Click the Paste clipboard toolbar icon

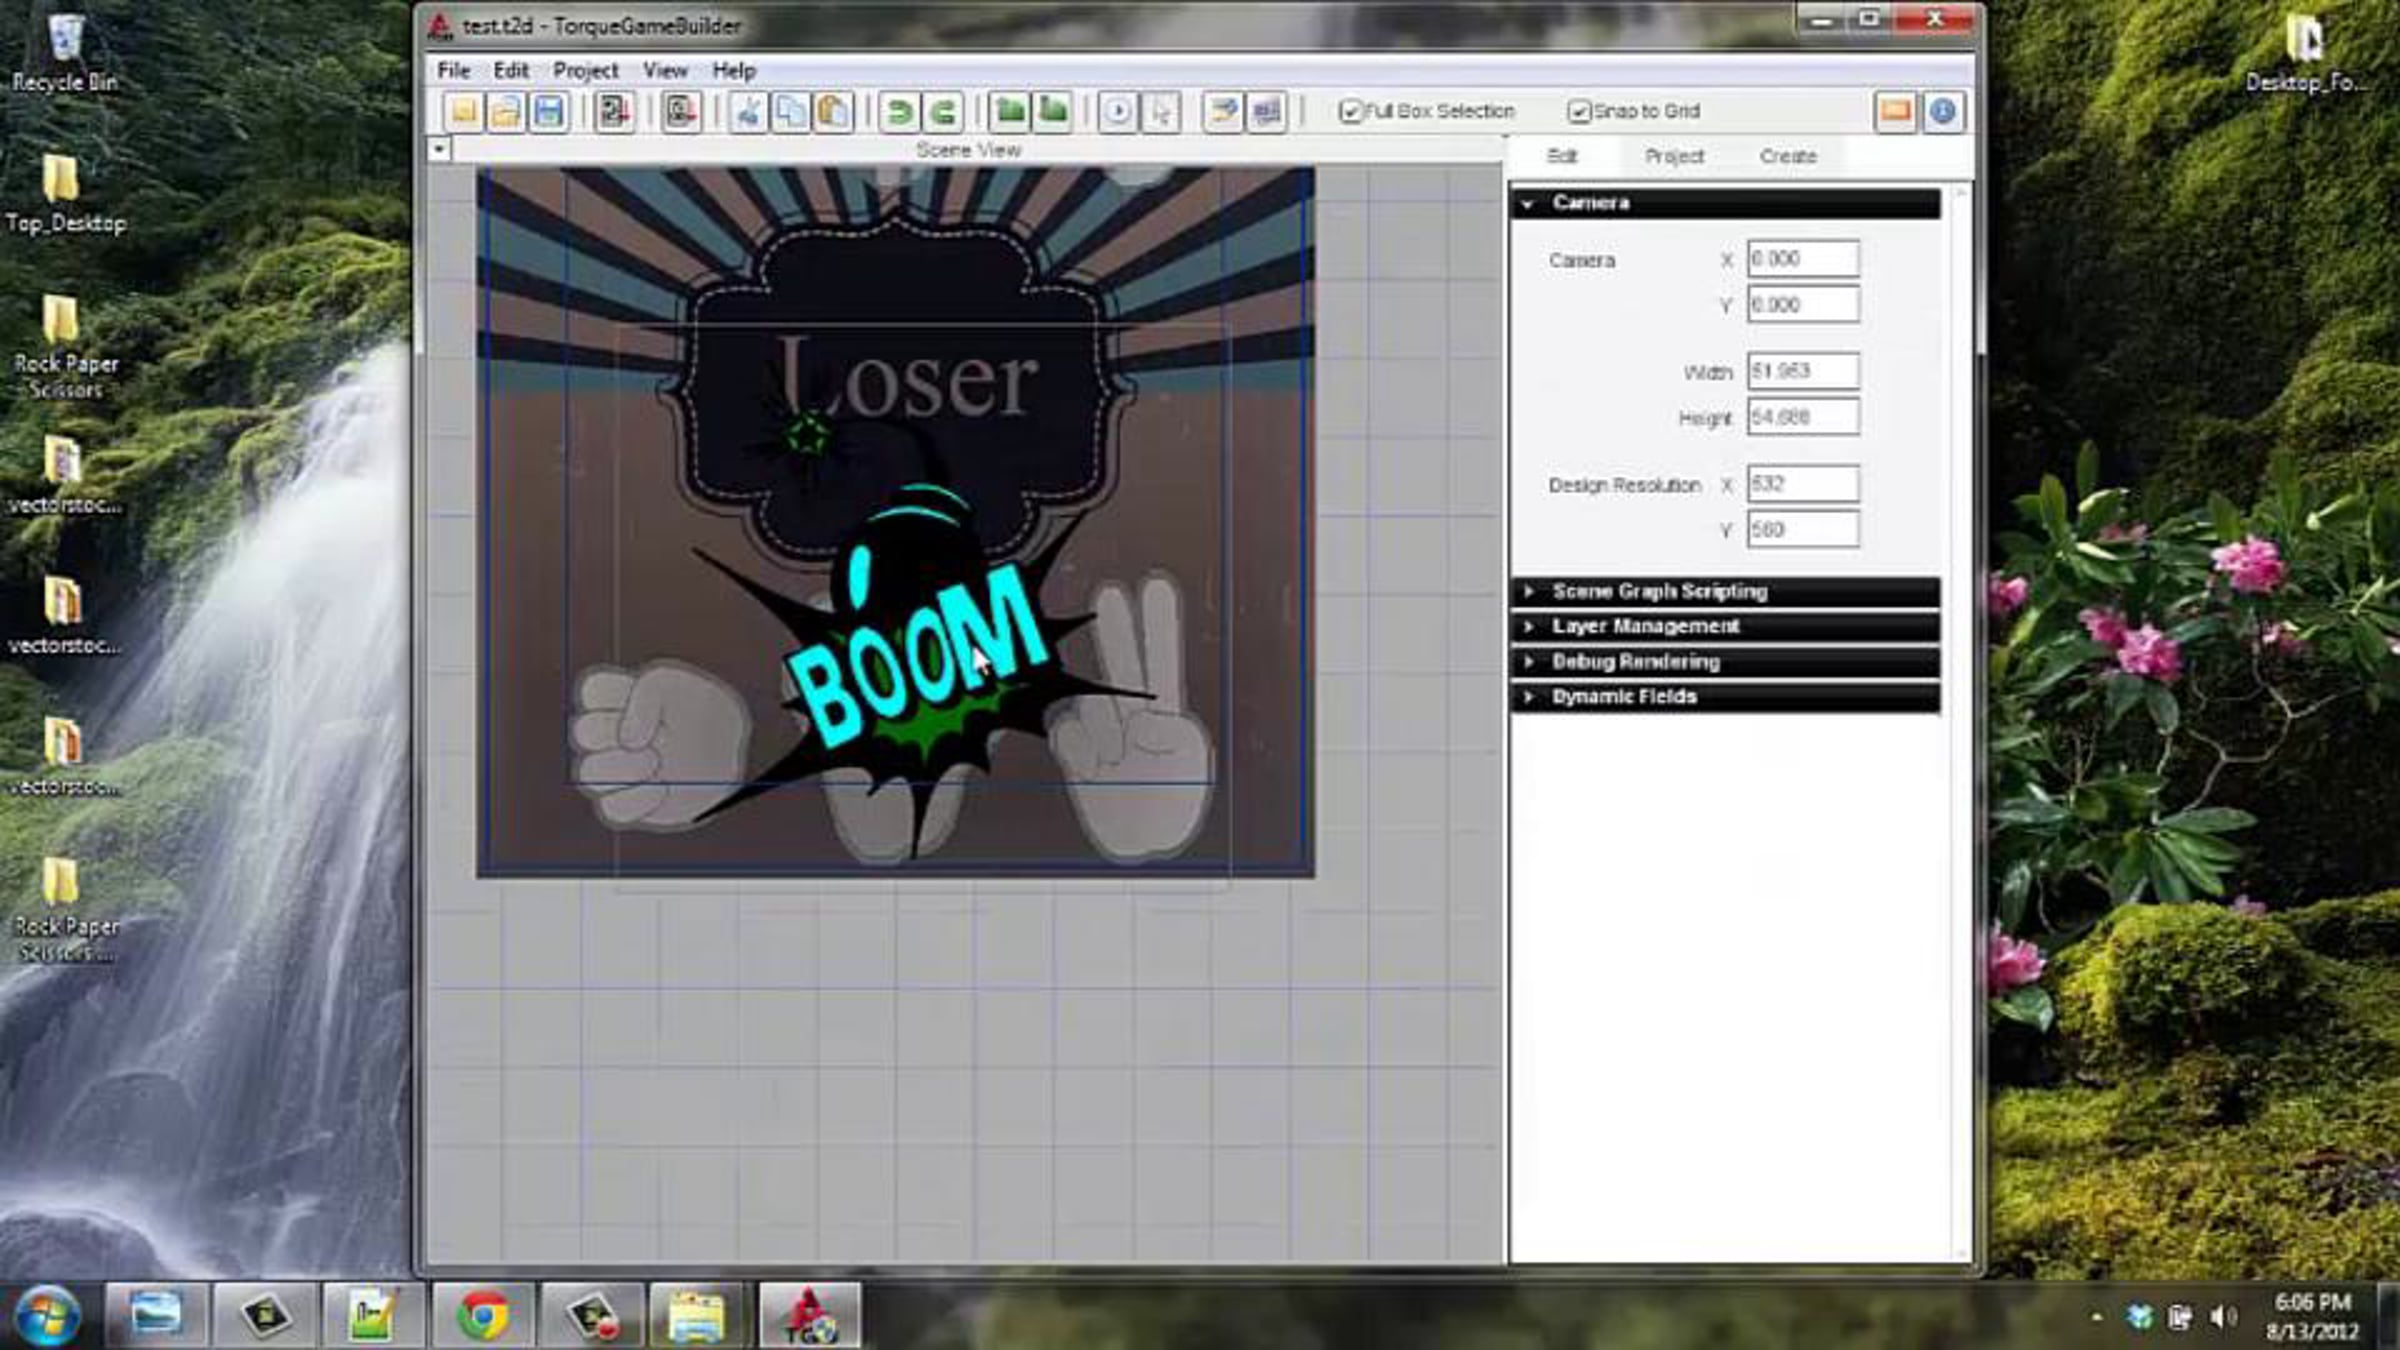(832, 111)
